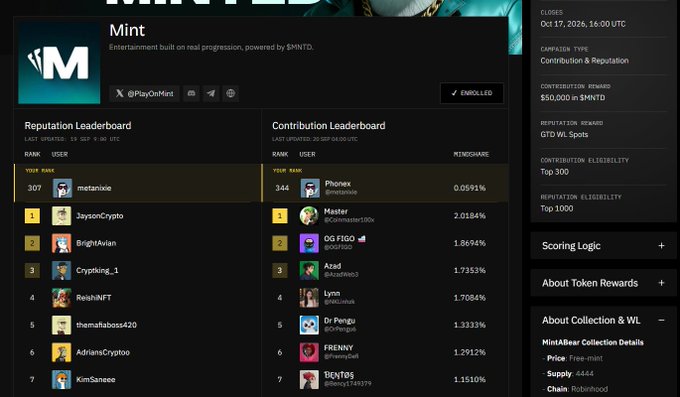Expand the About Token Rewards section
The width and height of the screenshot is (680, 397).
point(603,283)
